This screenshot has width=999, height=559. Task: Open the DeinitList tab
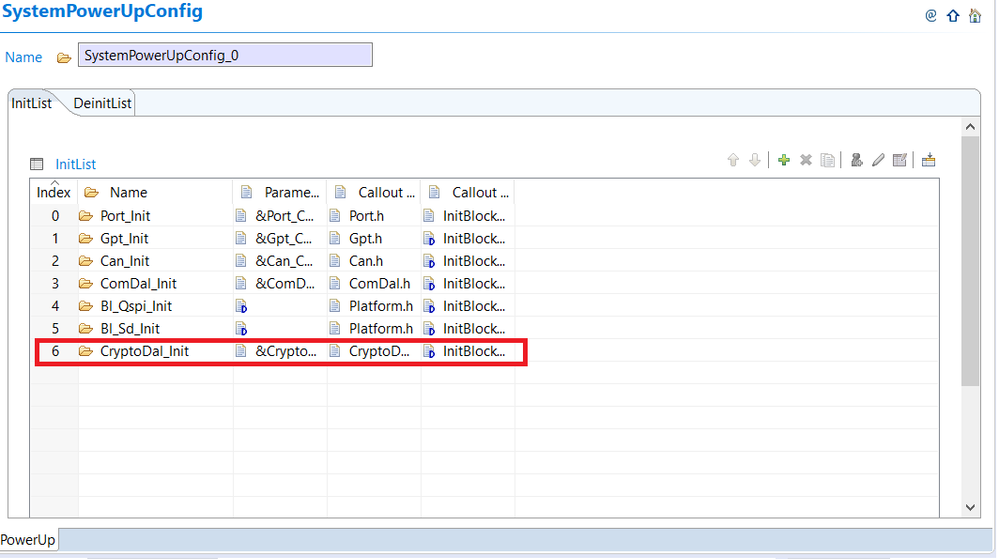point(102,103)
